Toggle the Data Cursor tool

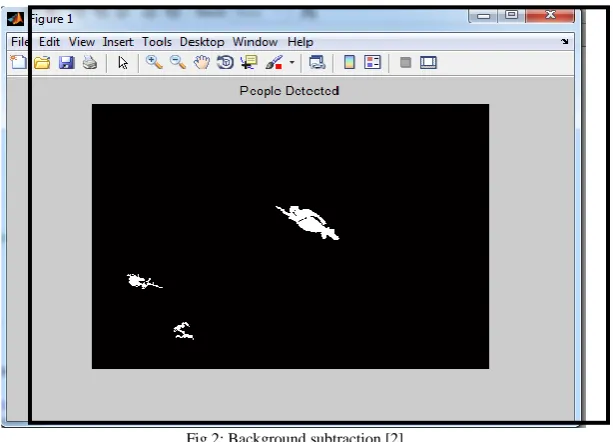pyautogui.click(x=249, y=63)
